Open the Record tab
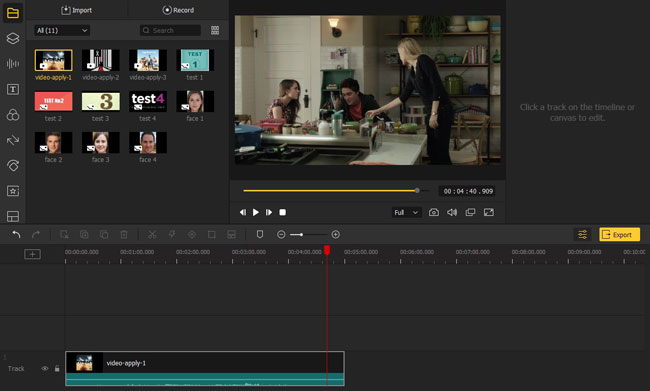Image resolution: width=650 pixels, height=391 pixels. click(178, 10)
